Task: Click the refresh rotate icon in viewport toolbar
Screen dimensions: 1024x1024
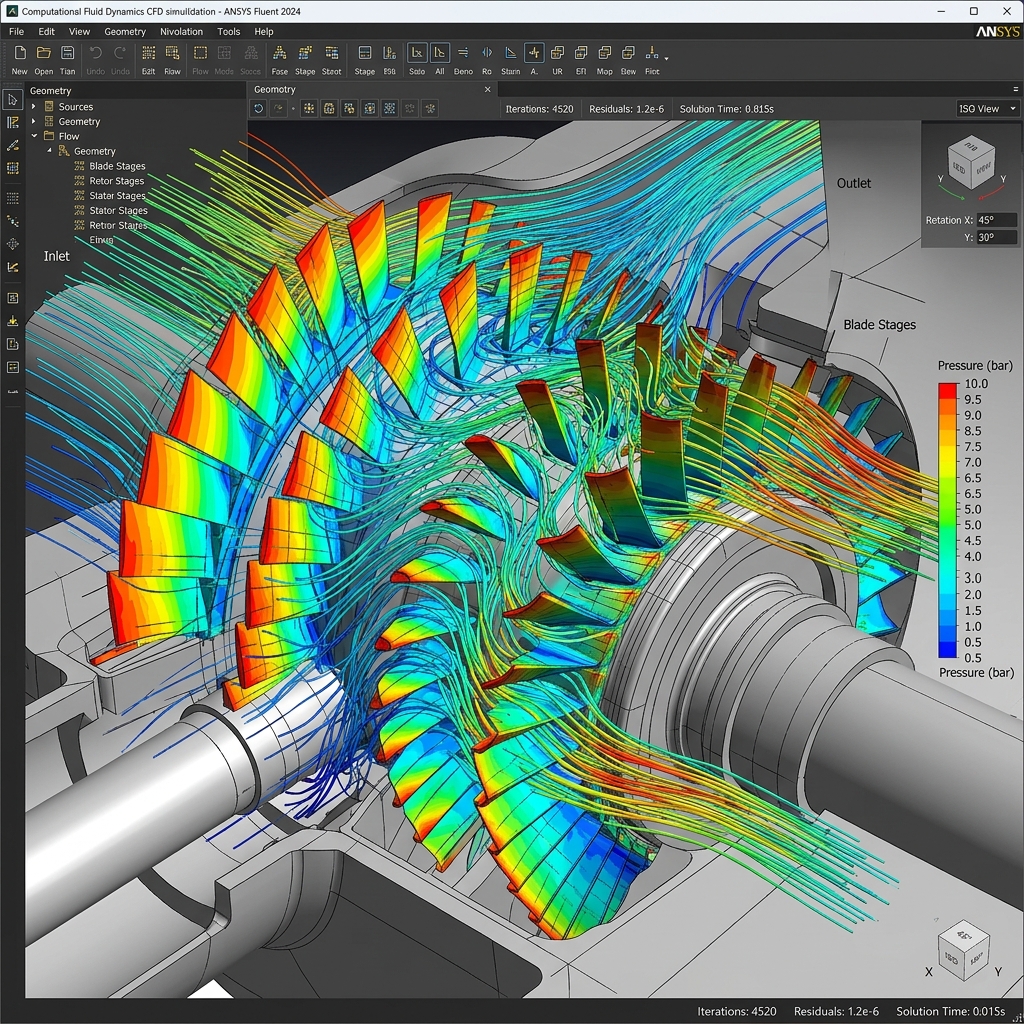Action: tap(259, 108)
